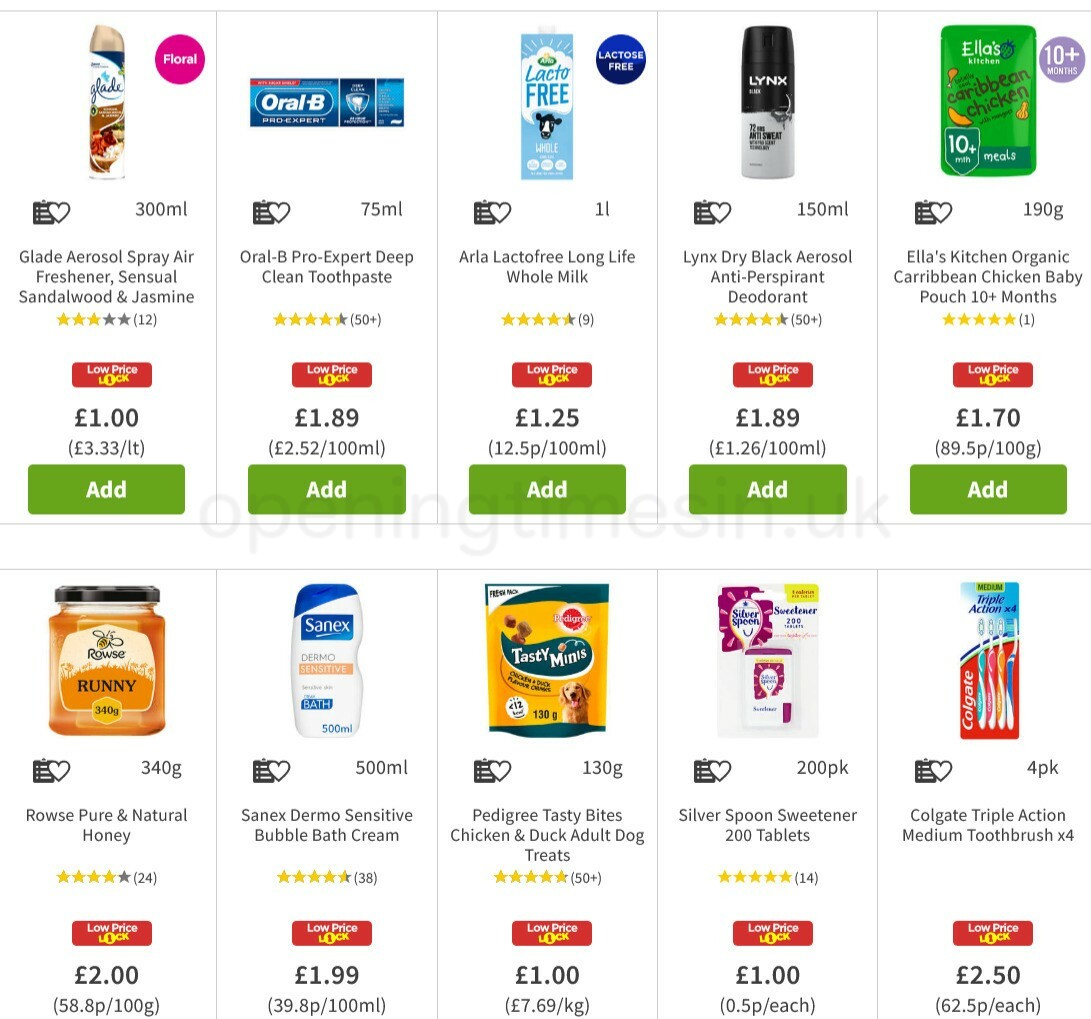The height and width of the screenshot is (1019, 1091).
Task: Add Arla Lactofree Whole Milk to basket
Action: 547,489
